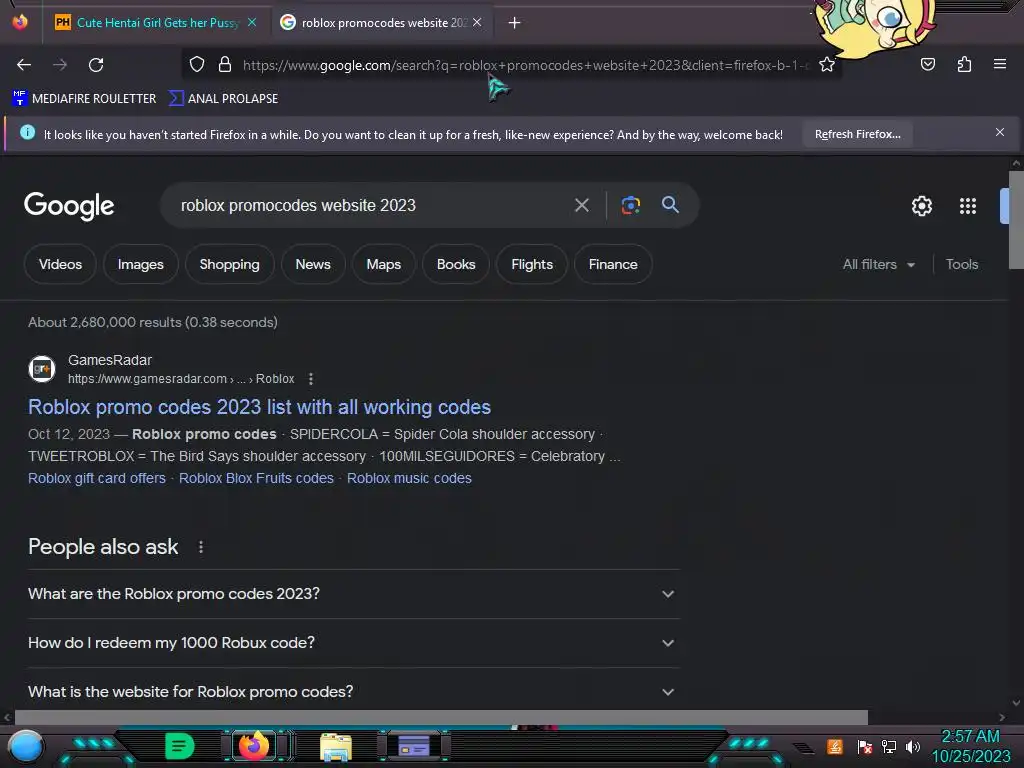The width and height of the screenshot is (1024, 768).
Task: View site security lock information
Action: 225,65
